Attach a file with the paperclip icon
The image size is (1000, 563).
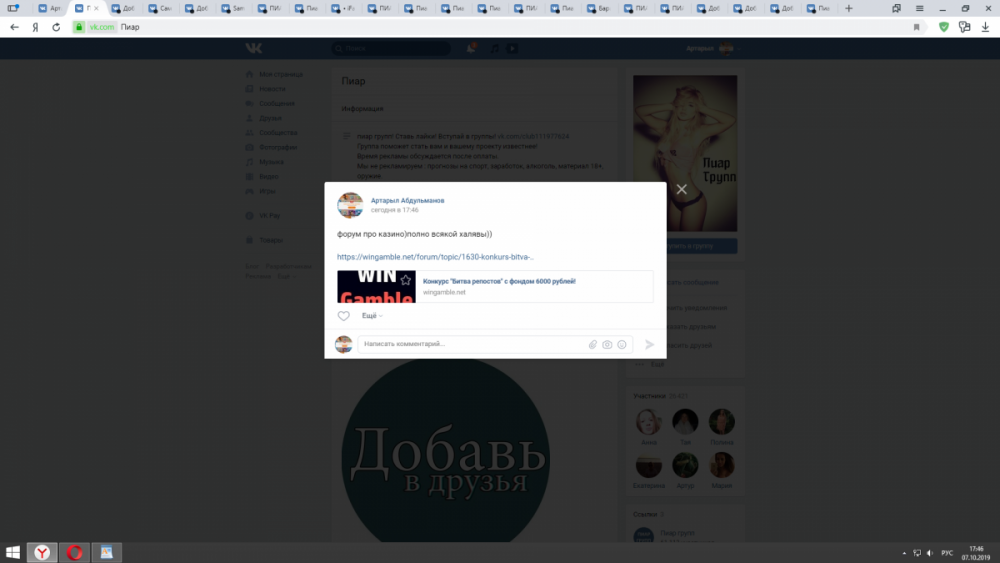click(x=592, y=344)
